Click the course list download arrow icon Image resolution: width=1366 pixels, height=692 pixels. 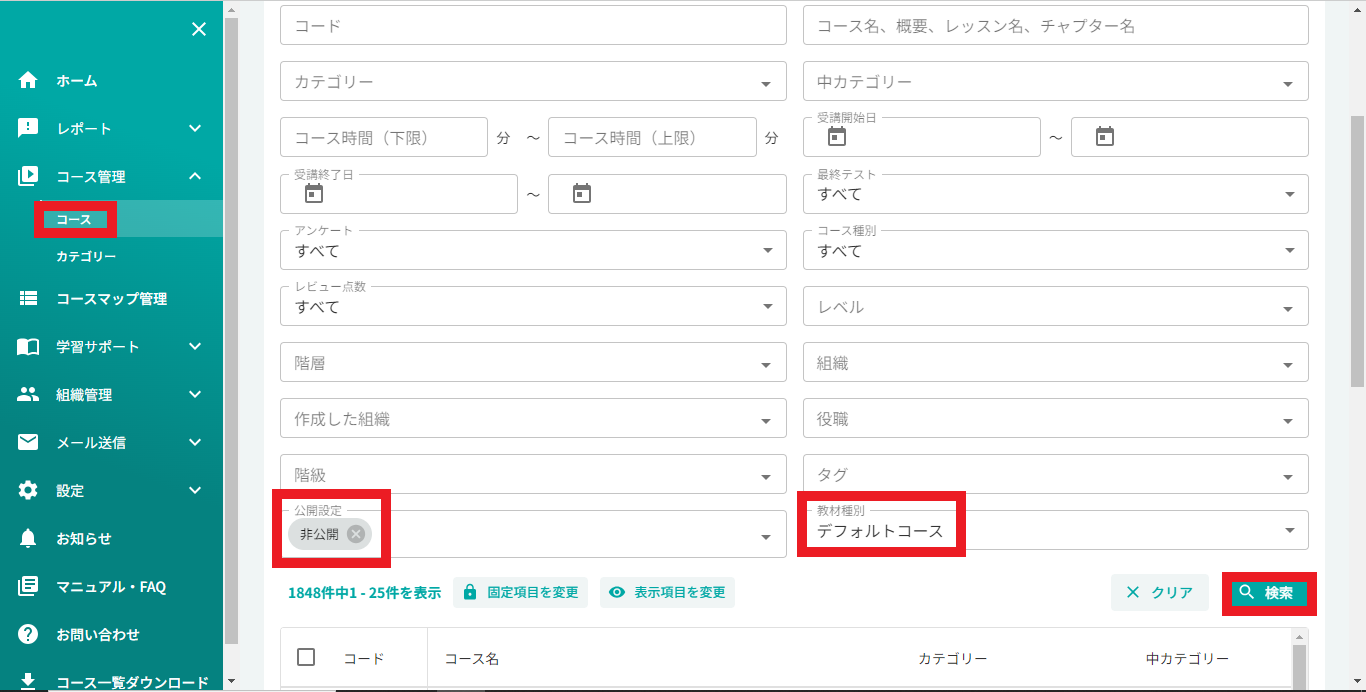(28, 681)
